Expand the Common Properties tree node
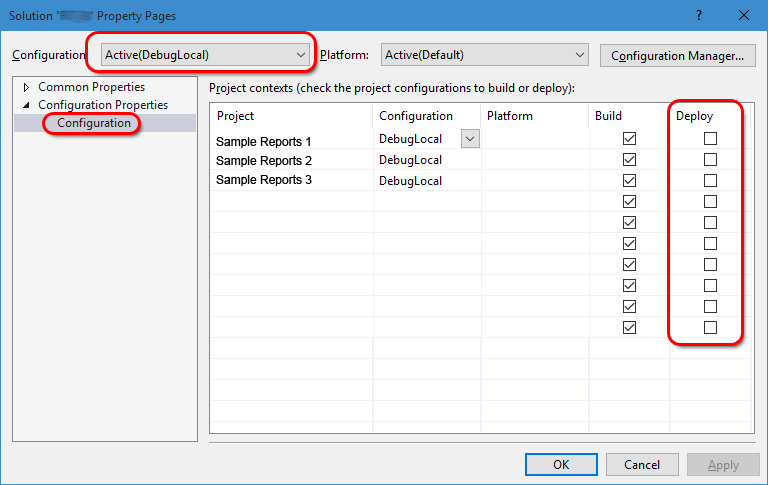 pos(26,88)
